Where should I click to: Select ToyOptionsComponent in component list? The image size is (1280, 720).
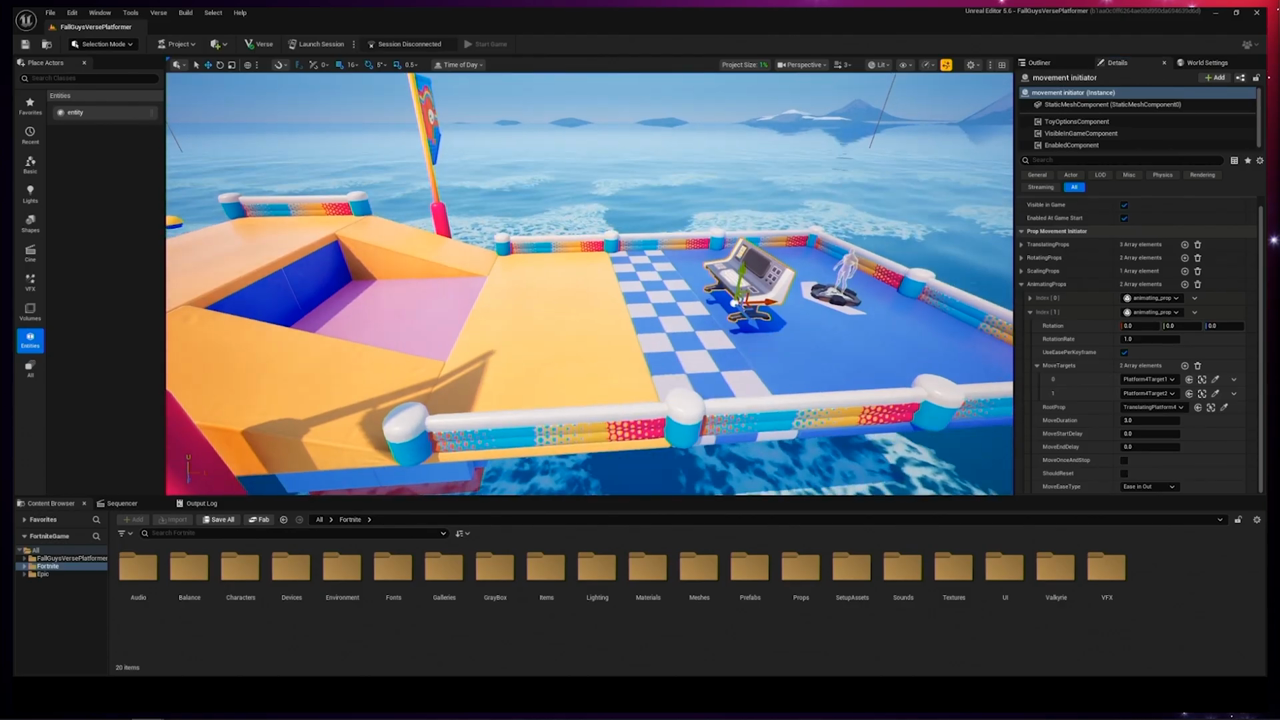[1076, 122]
